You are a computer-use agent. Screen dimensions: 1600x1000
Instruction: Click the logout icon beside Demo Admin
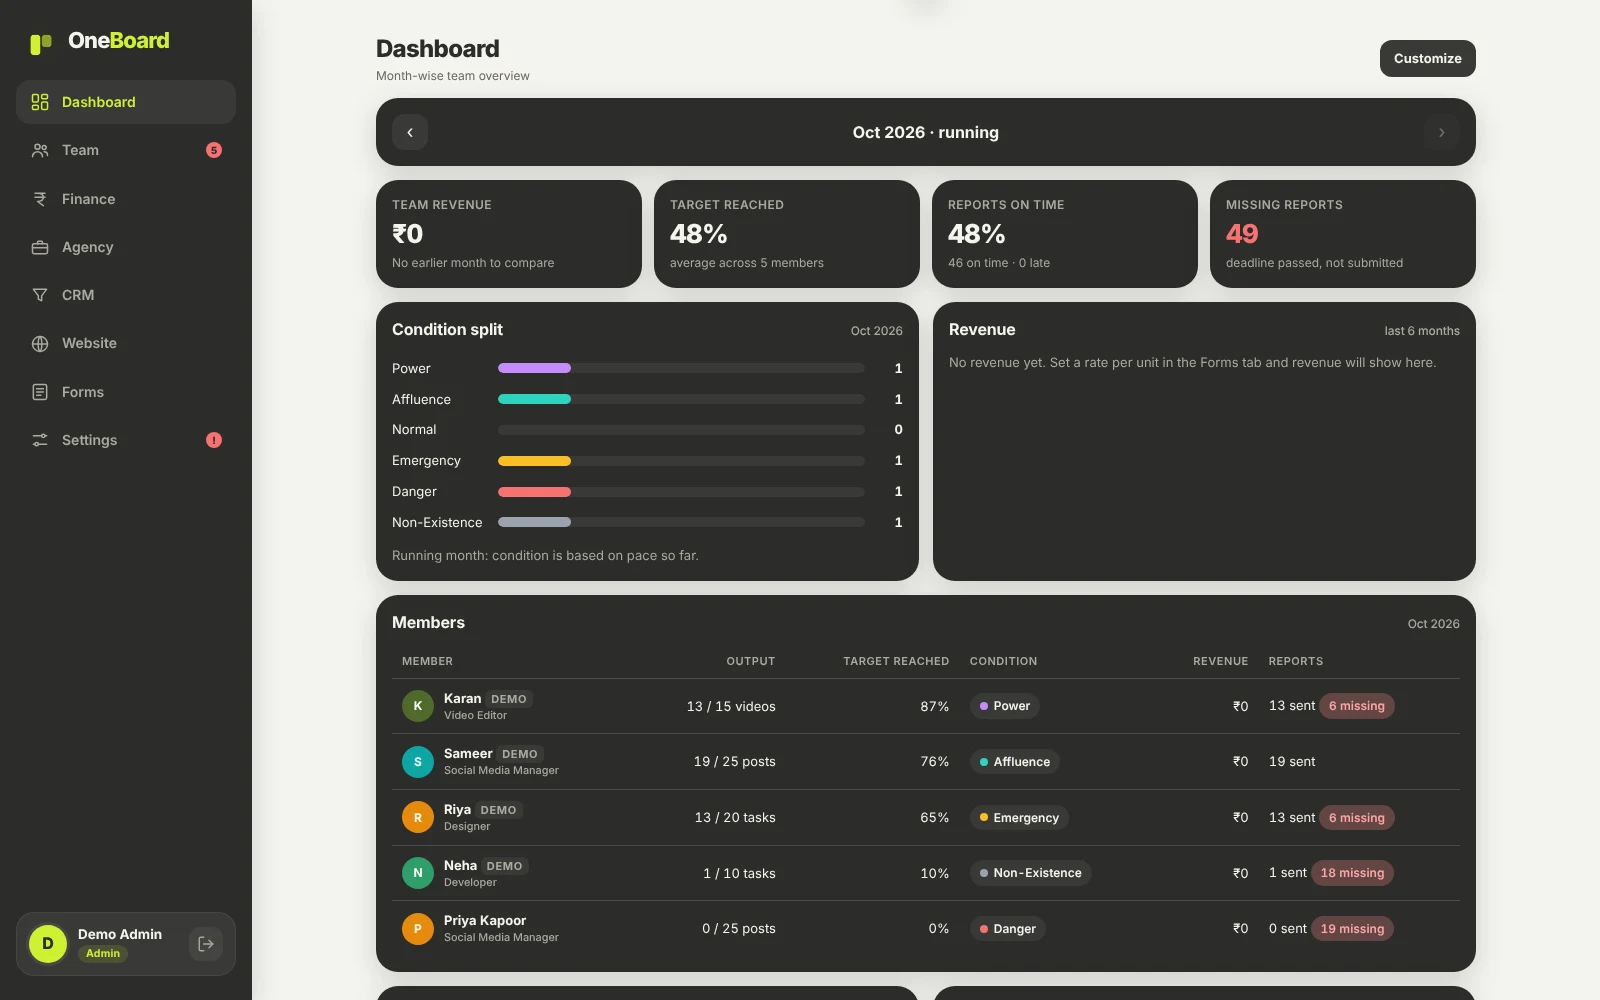pos(206,944)
